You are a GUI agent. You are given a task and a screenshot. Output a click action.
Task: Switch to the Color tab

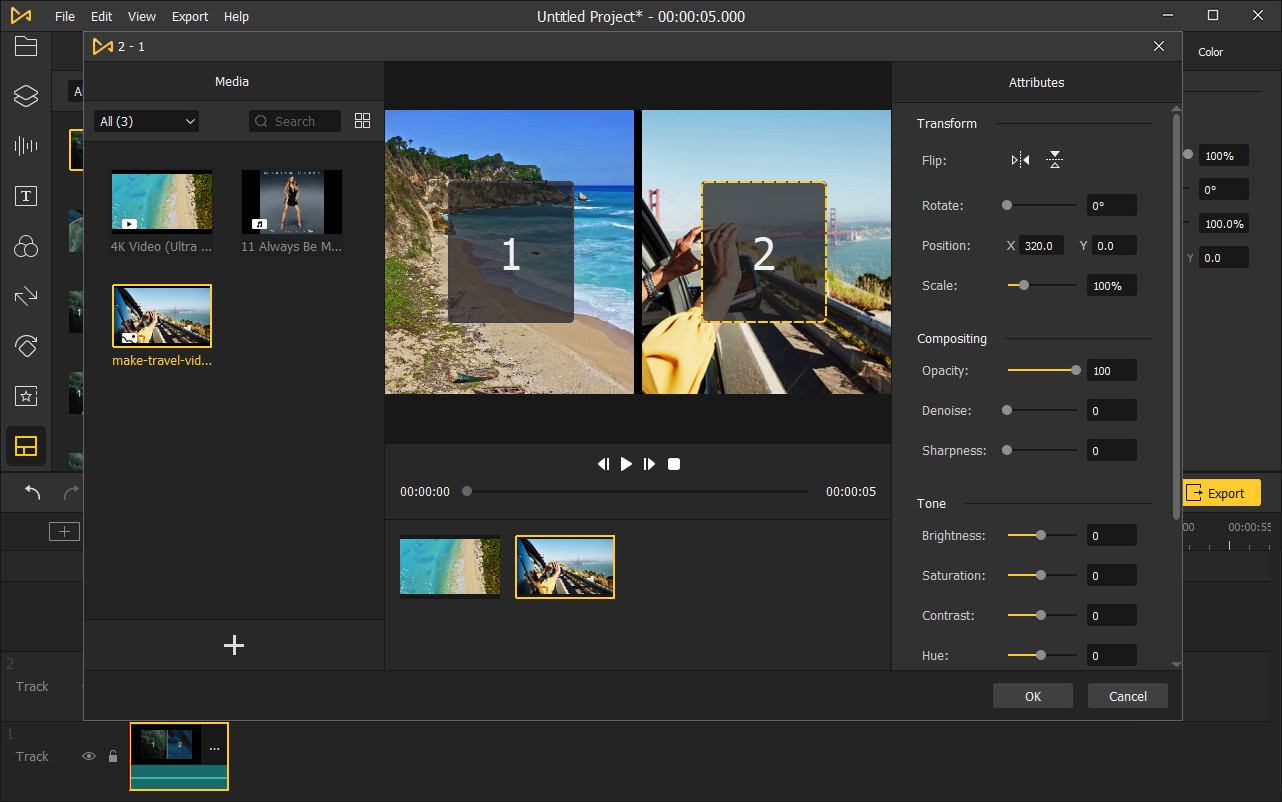pyautogui.click(x=1209, y=51)
